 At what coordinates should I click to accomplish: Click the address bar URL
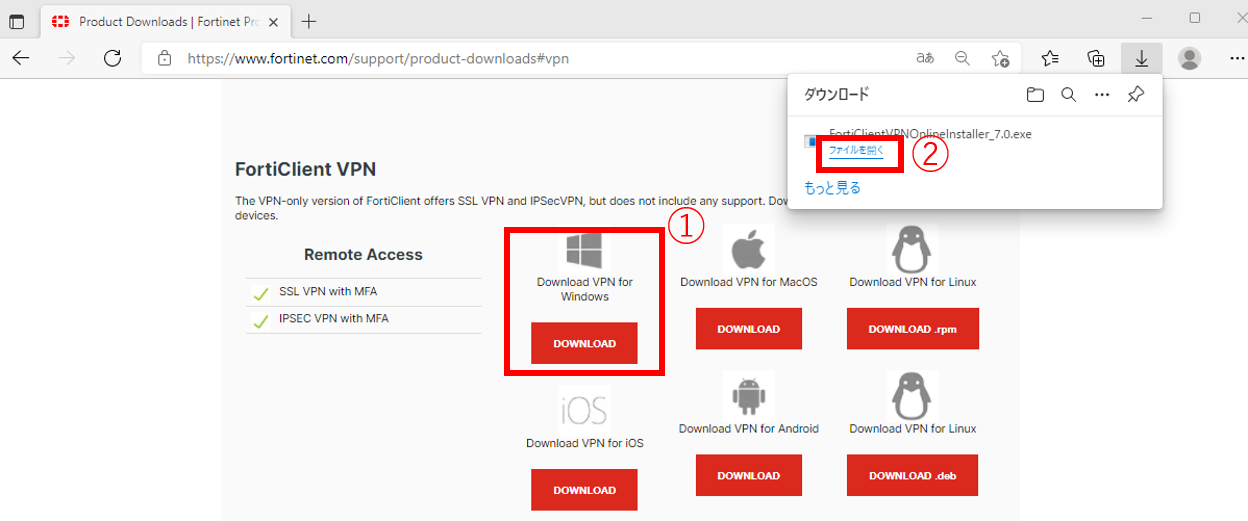coord(378,59)
